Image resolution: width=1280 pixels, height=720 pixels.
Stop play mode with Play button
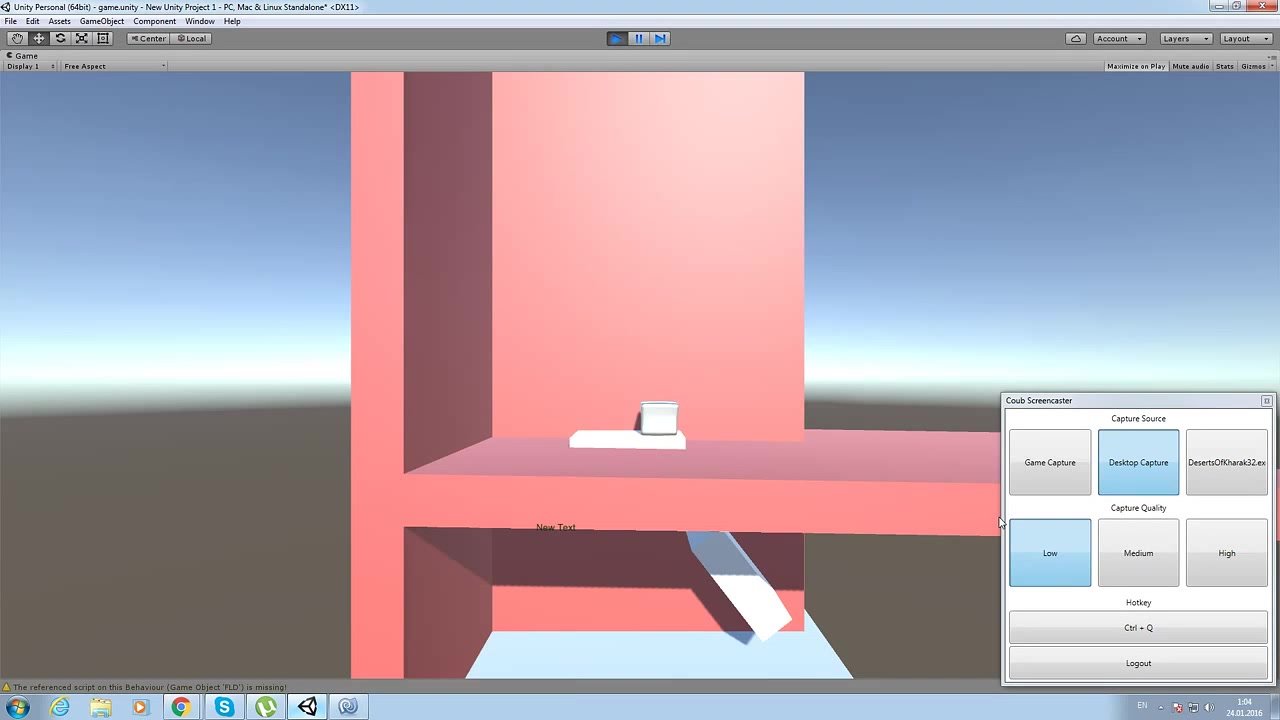(616, 38)
